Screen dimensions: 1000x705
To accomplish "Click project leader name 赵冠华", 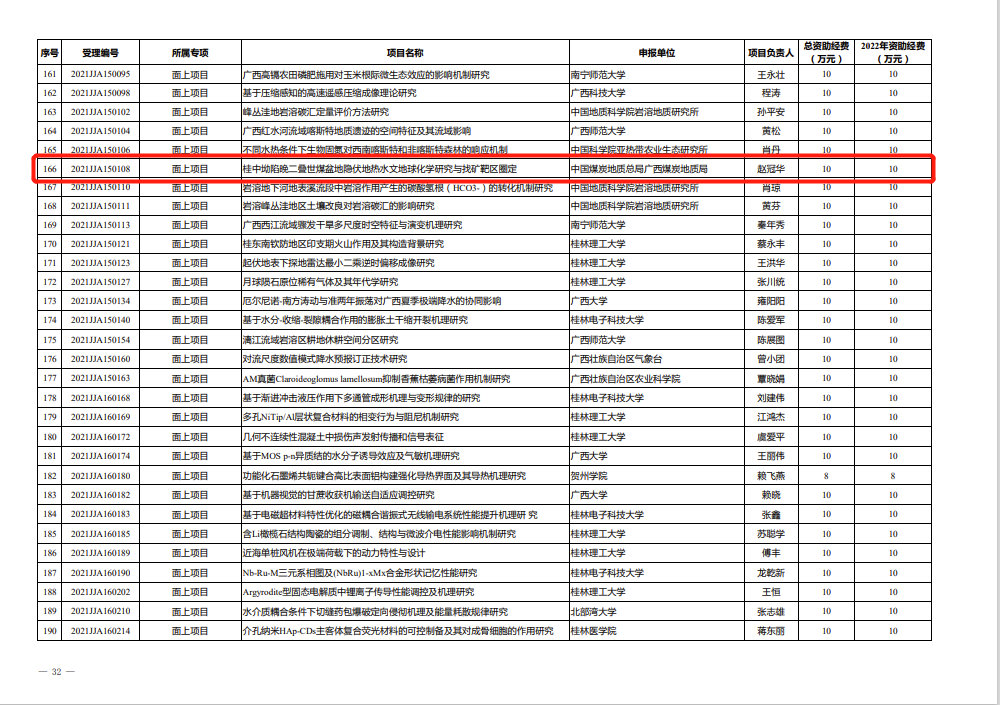I will (x=771, y=169).
